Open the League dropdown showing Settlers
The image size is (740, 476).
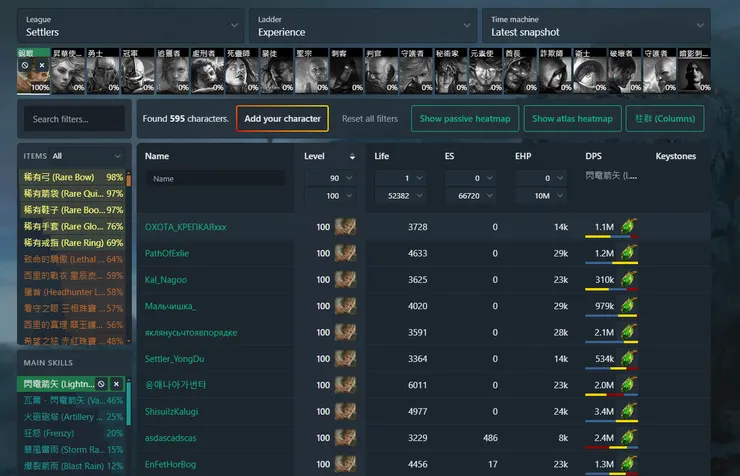[x=130, y=26]
